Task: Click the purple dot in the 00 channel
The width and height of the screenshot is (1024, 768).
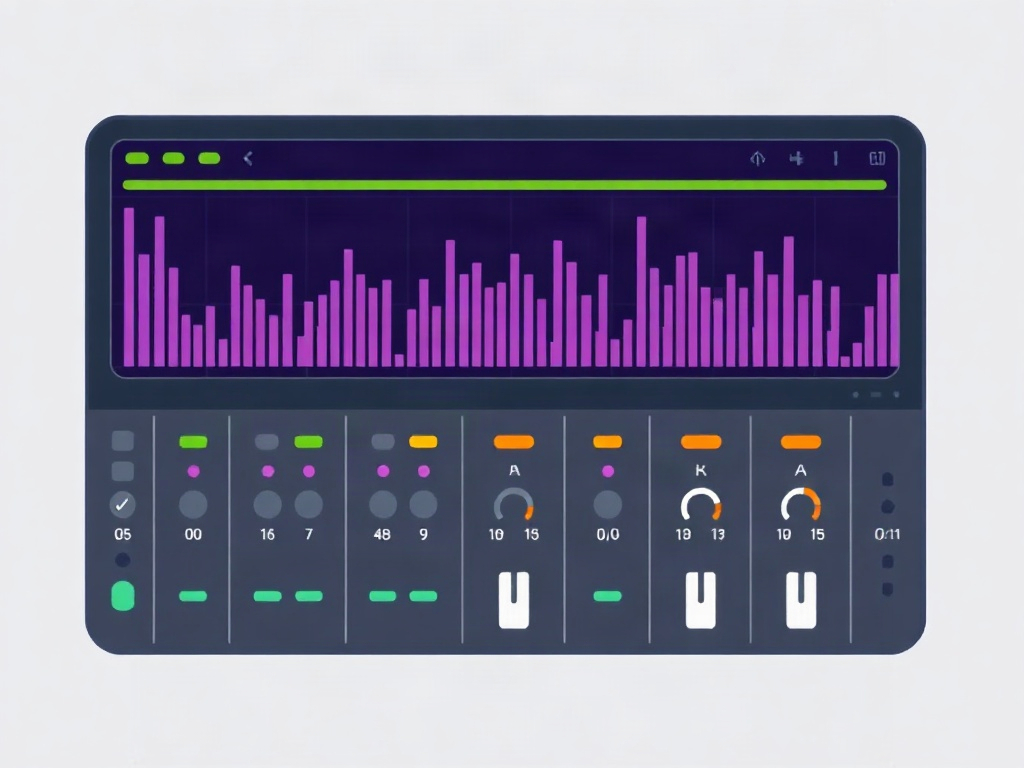Action: [x=193, y=471]
